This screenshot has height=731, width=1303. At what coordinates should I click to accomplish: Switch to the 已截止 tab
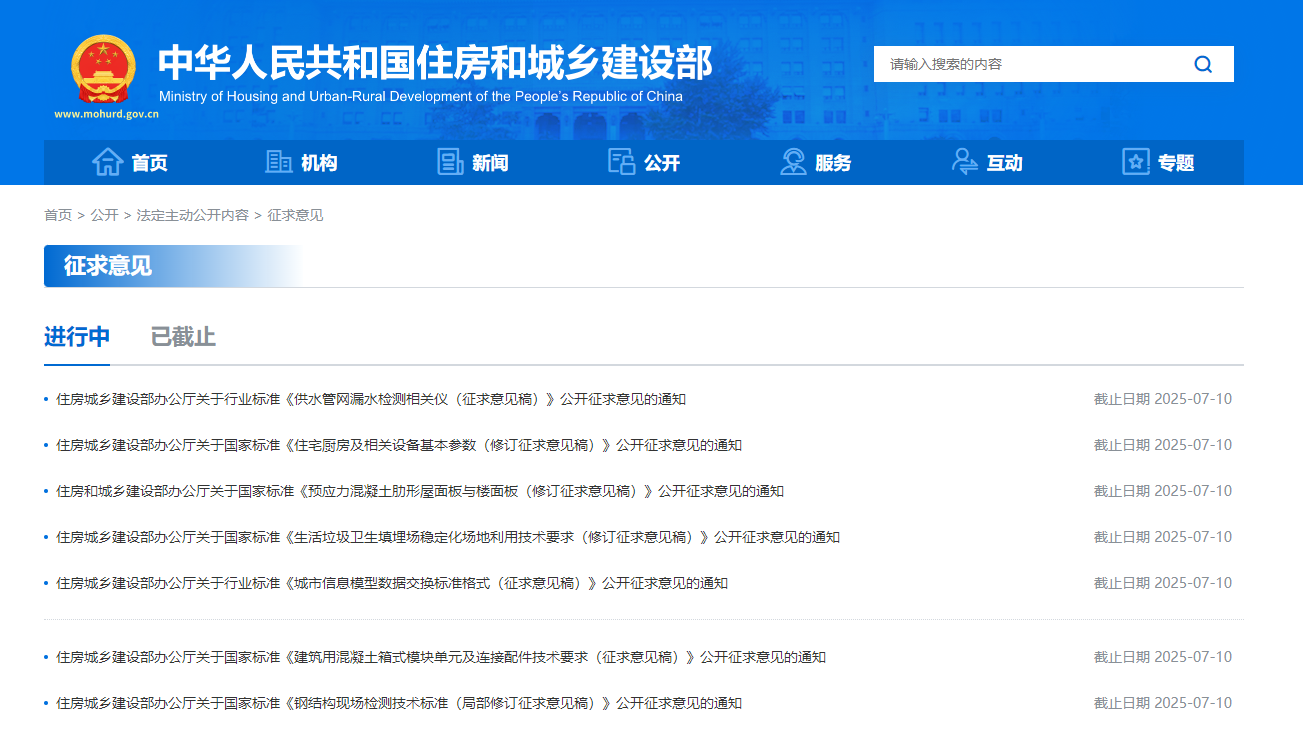tap(183, 337)
